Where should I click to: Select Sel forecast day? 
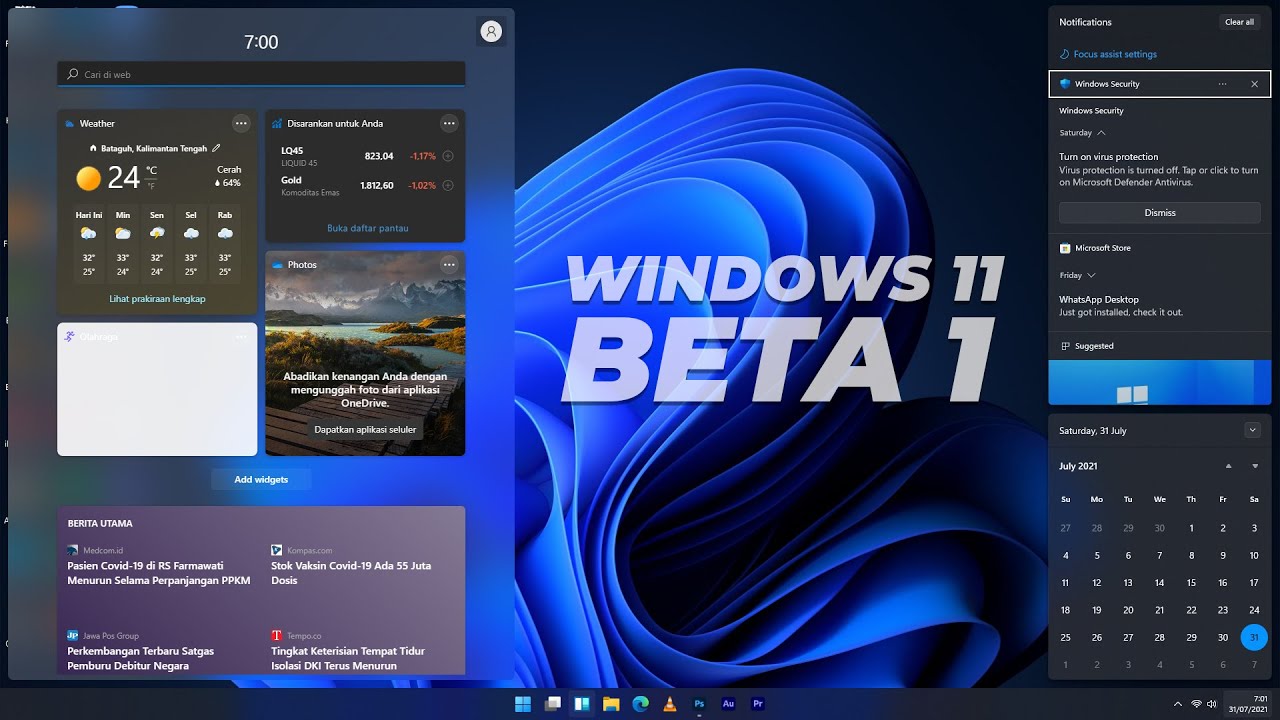191,244
